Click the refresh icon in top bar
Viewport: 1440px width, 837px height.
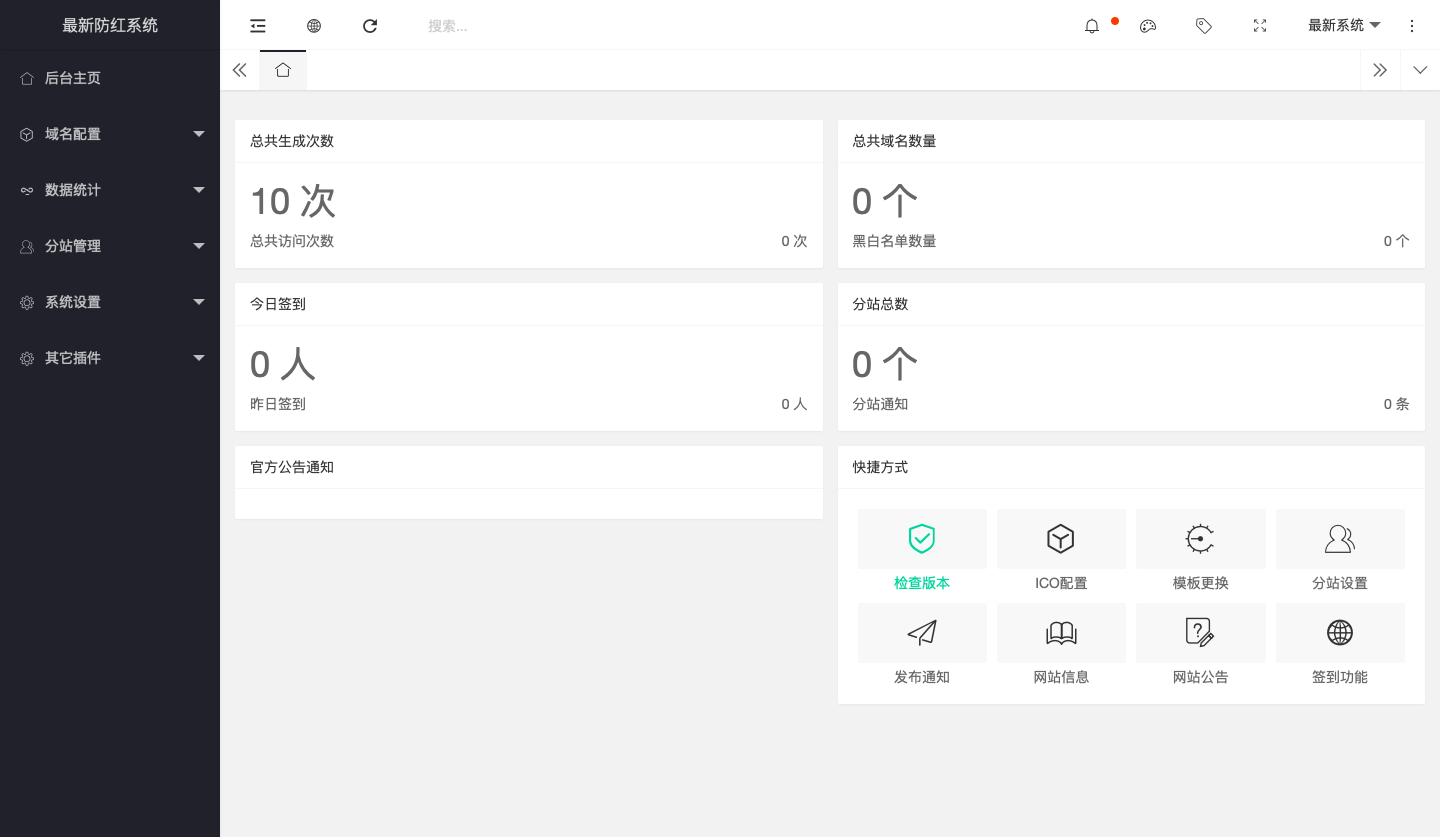370,26
